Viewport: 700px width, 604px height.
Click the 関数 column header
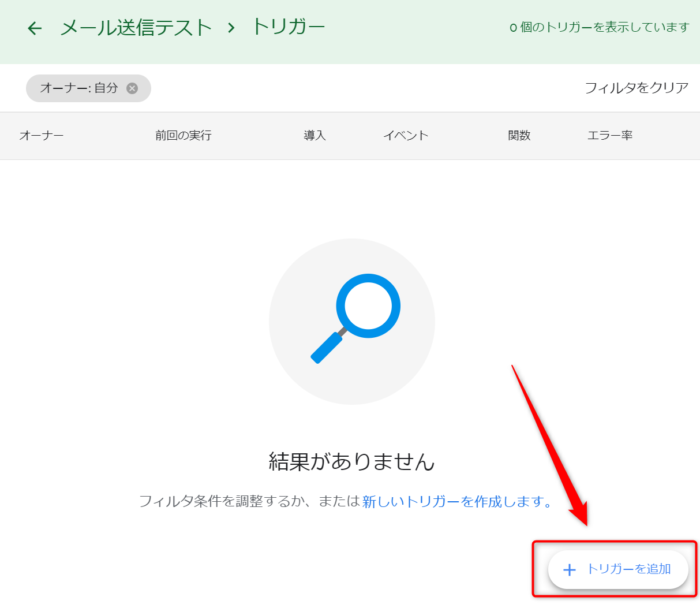pos(519,135)
